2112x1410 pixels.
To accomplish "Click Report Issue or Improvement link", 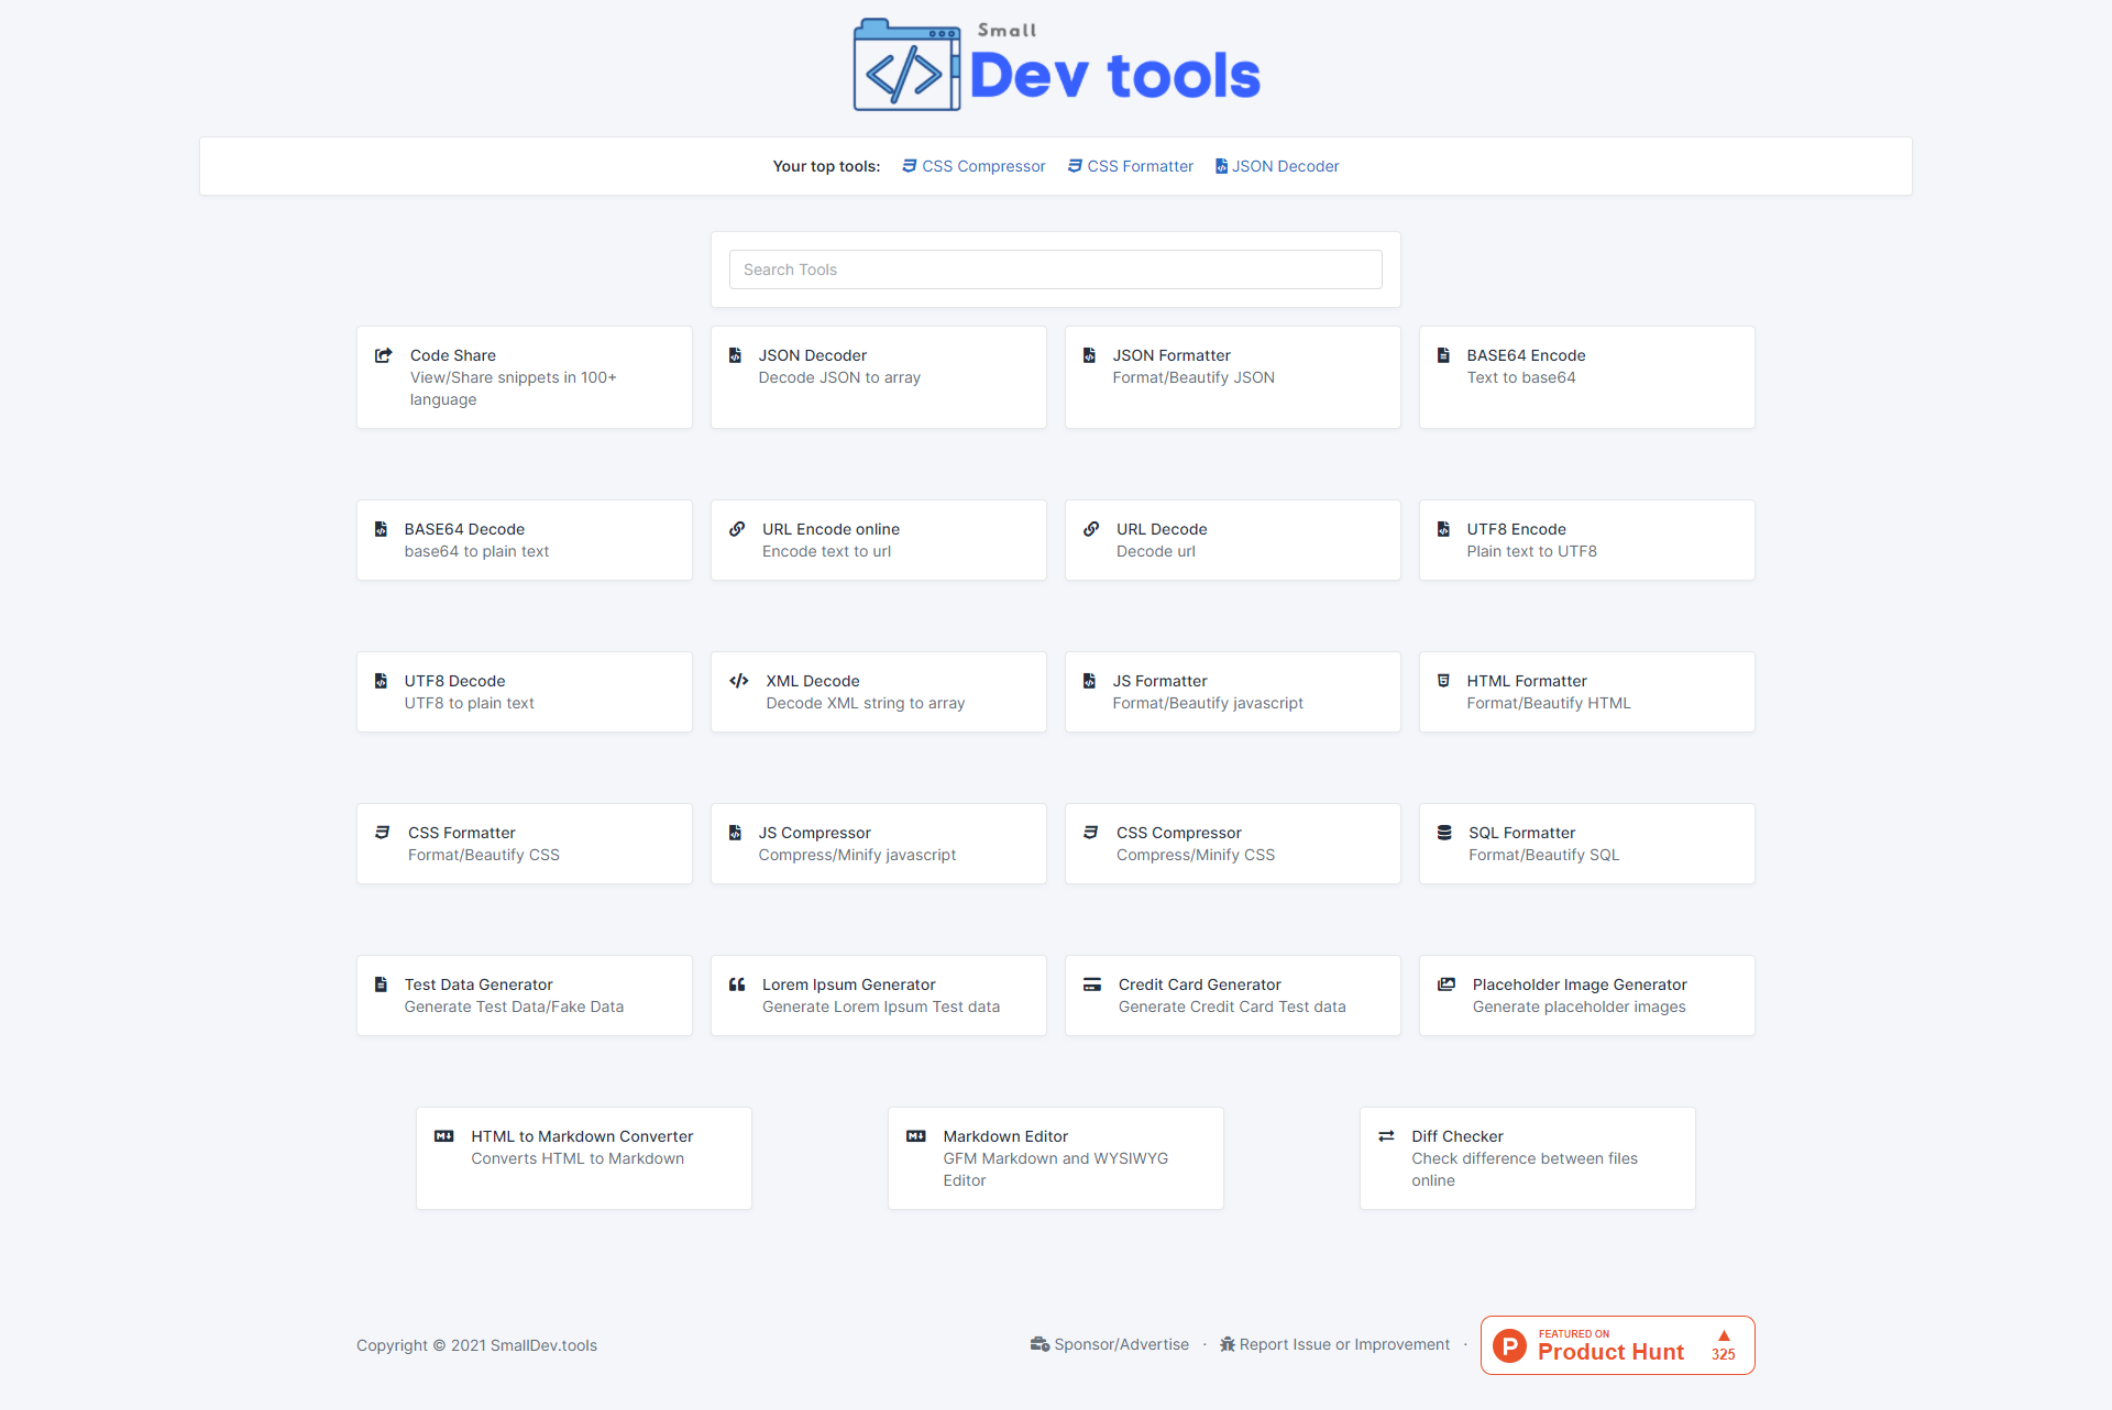I will point(1343,1344).
